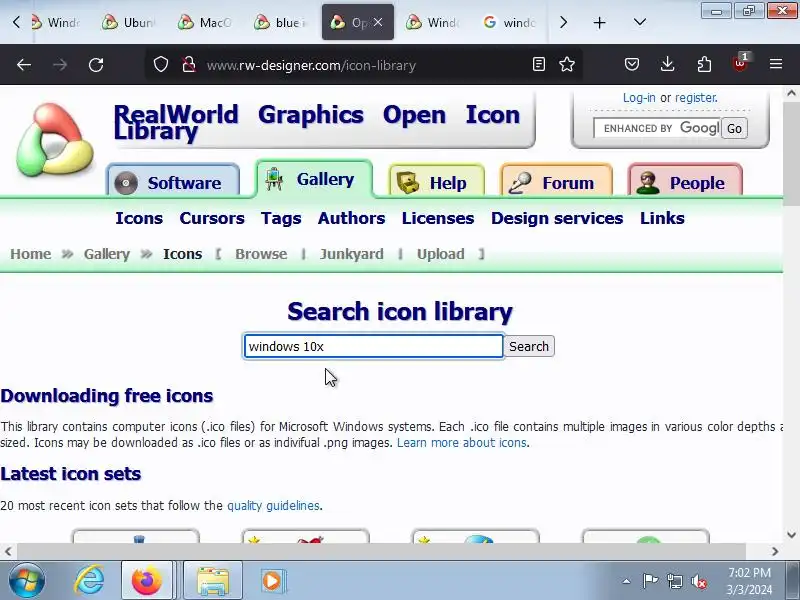The image size is (800, 600).
Task: Open Windows Explorer folder on the taskbar
Action: pyautogui.click(x=213, y=581)
